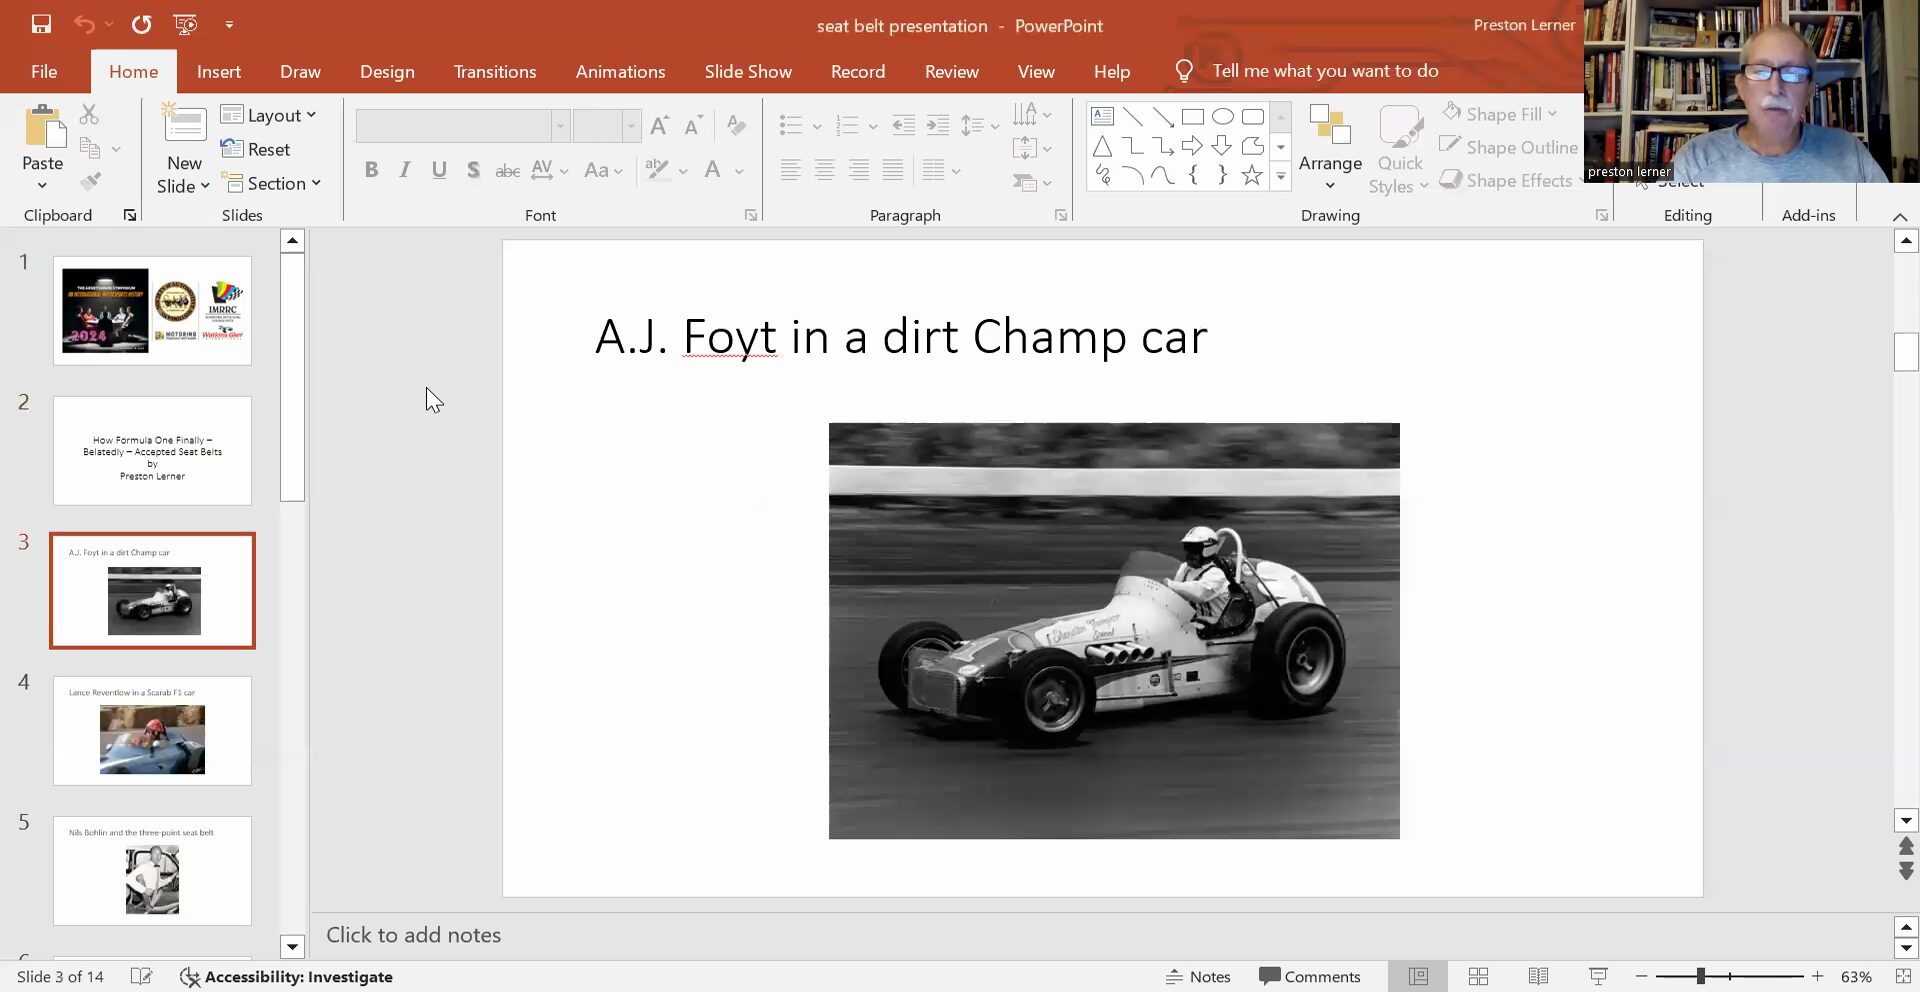Screen dimensions: 1920x992
Task: Toggle Italic formatting
Action: click(x=405, y=170)
